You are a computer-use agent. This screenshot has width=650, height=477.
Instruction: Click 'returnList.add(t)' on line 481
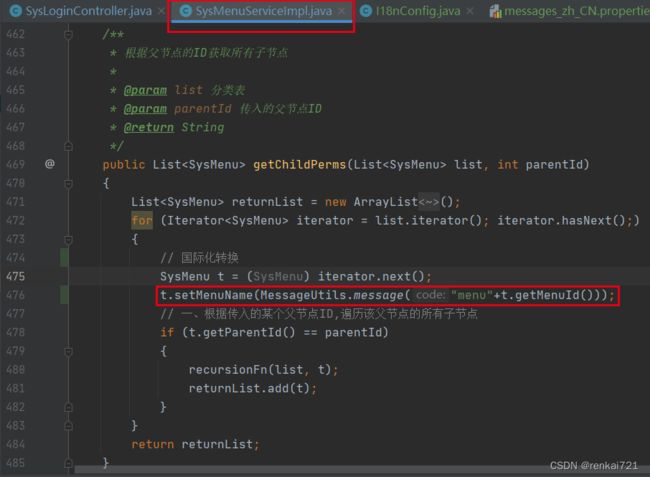pos(249,388)
